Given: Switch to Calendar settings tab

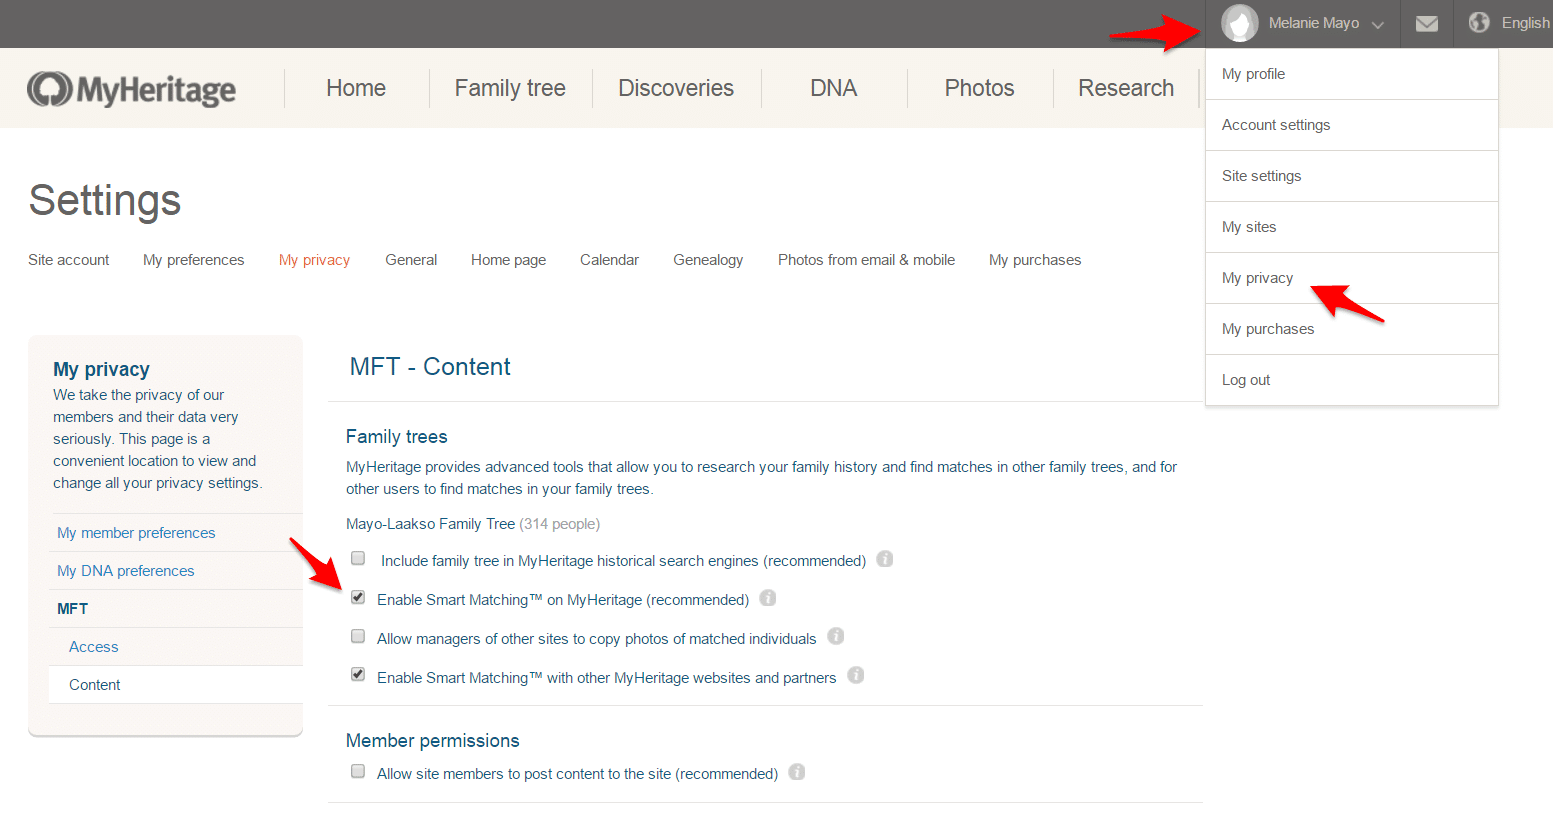Looking at the screenshot, I should (610, 260).
